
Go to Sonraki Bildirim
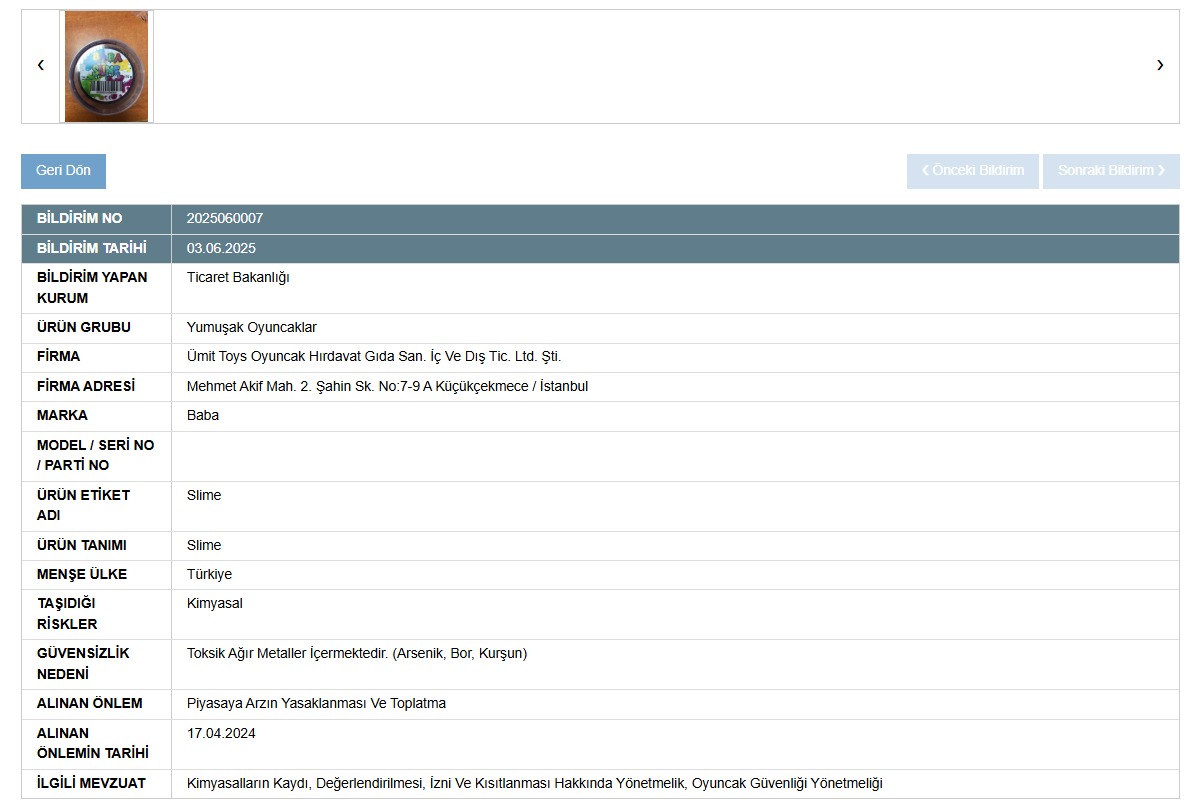1110,171
